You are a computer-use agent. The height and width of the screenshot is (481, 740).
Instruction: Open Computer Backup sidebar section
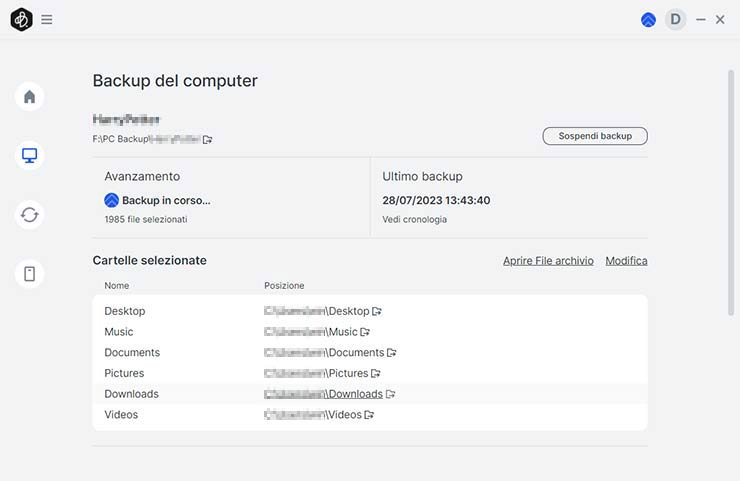point(30,156)
